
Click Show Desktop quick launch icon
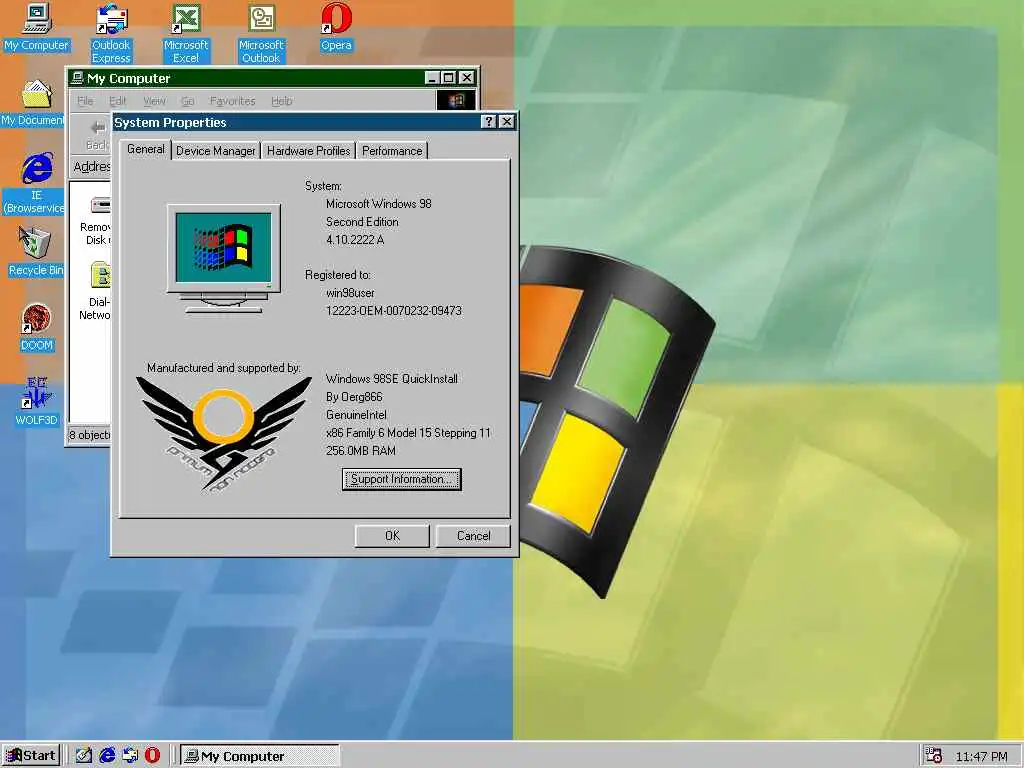click(84, 756)
